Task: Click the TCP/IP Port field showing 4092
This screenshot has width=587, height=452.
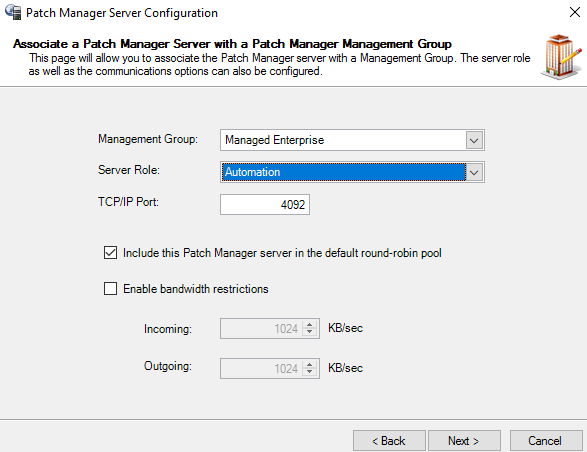Action: pos(265,204)
